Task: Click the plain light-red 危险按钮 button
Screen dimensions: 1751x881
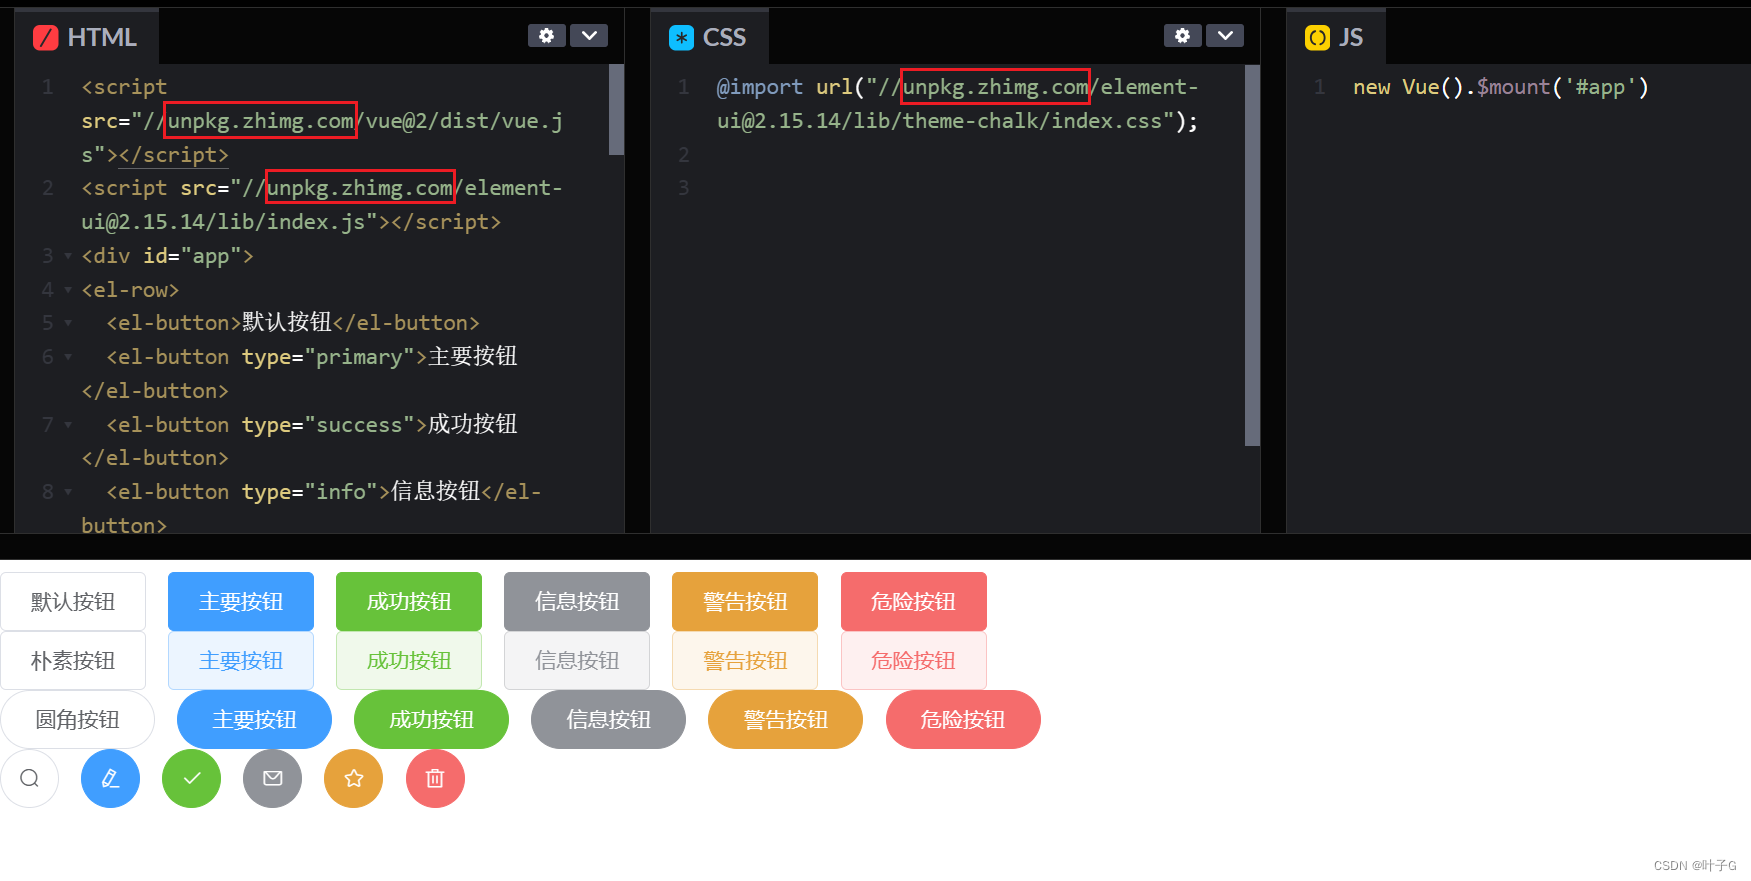Action: (914, 660)
